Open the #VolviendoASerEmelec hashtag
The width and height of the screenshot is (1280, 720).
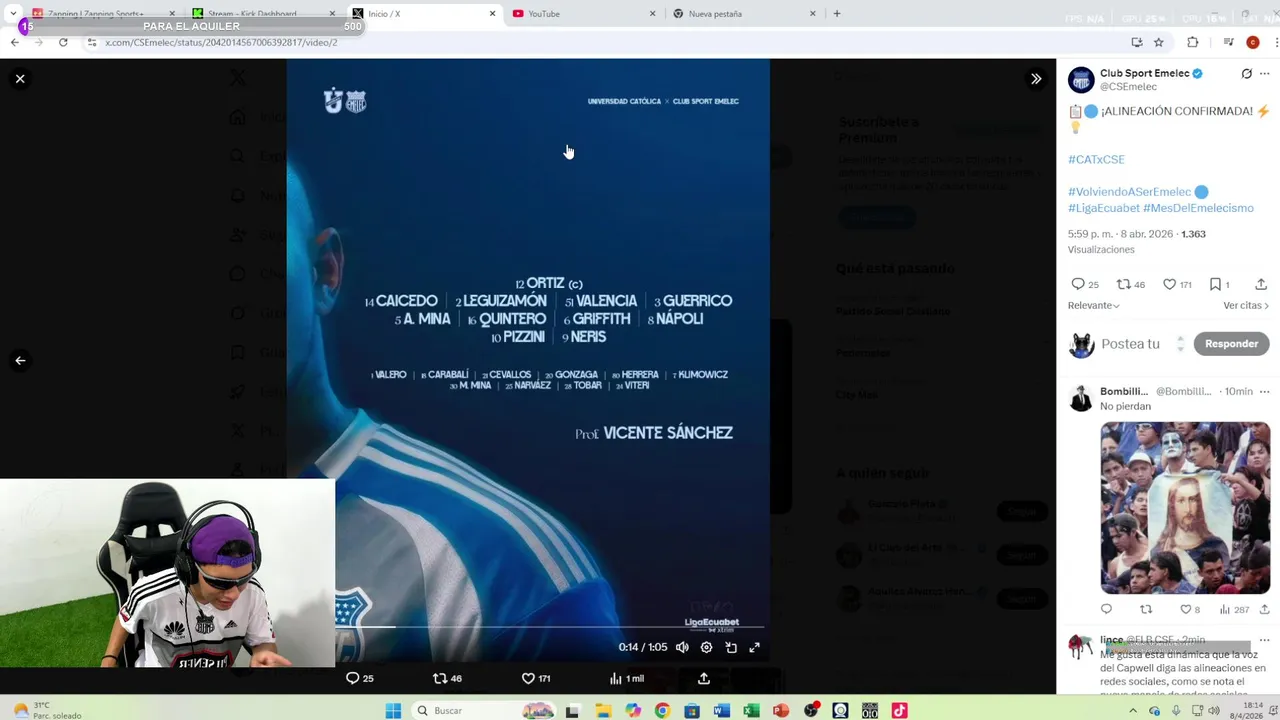(1129, 192)
